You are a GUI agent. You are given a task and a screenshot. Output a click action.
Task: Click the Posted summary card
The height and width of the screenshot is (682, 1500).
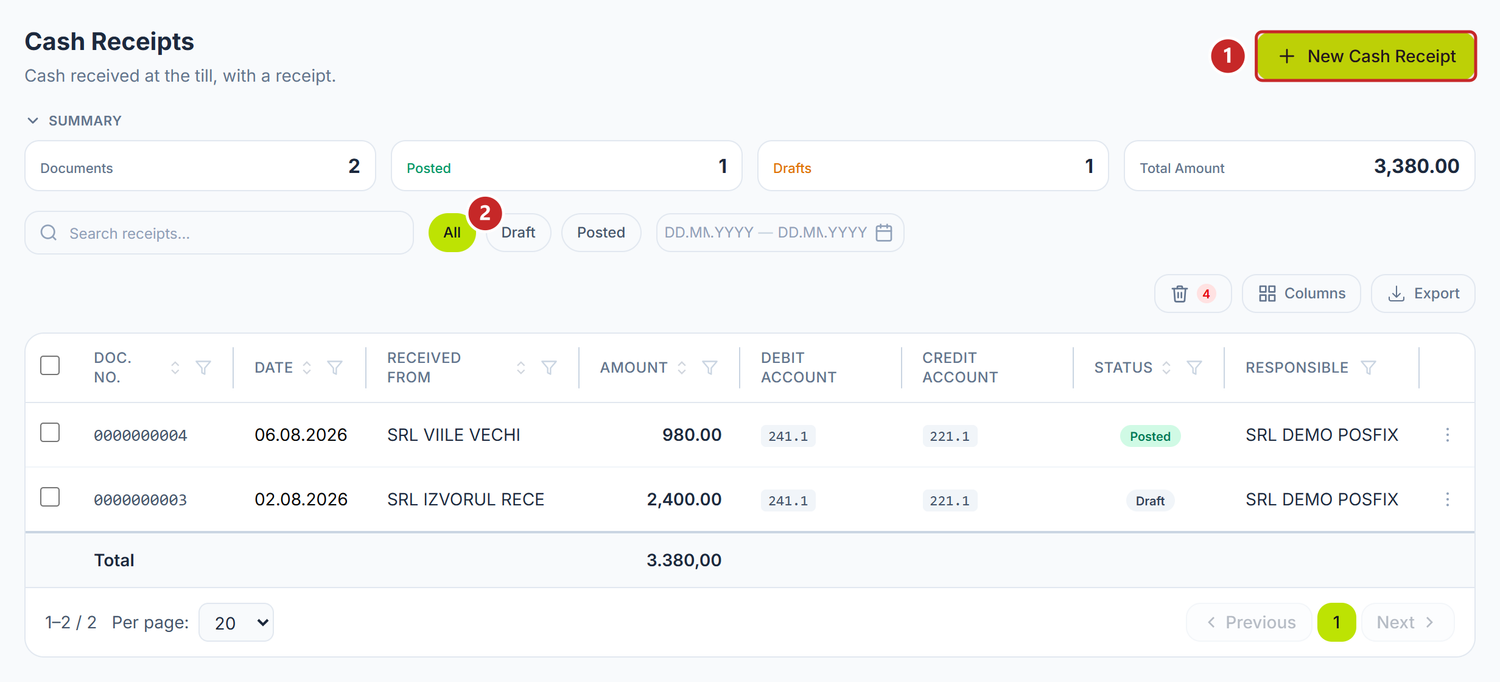pos(566,166)
